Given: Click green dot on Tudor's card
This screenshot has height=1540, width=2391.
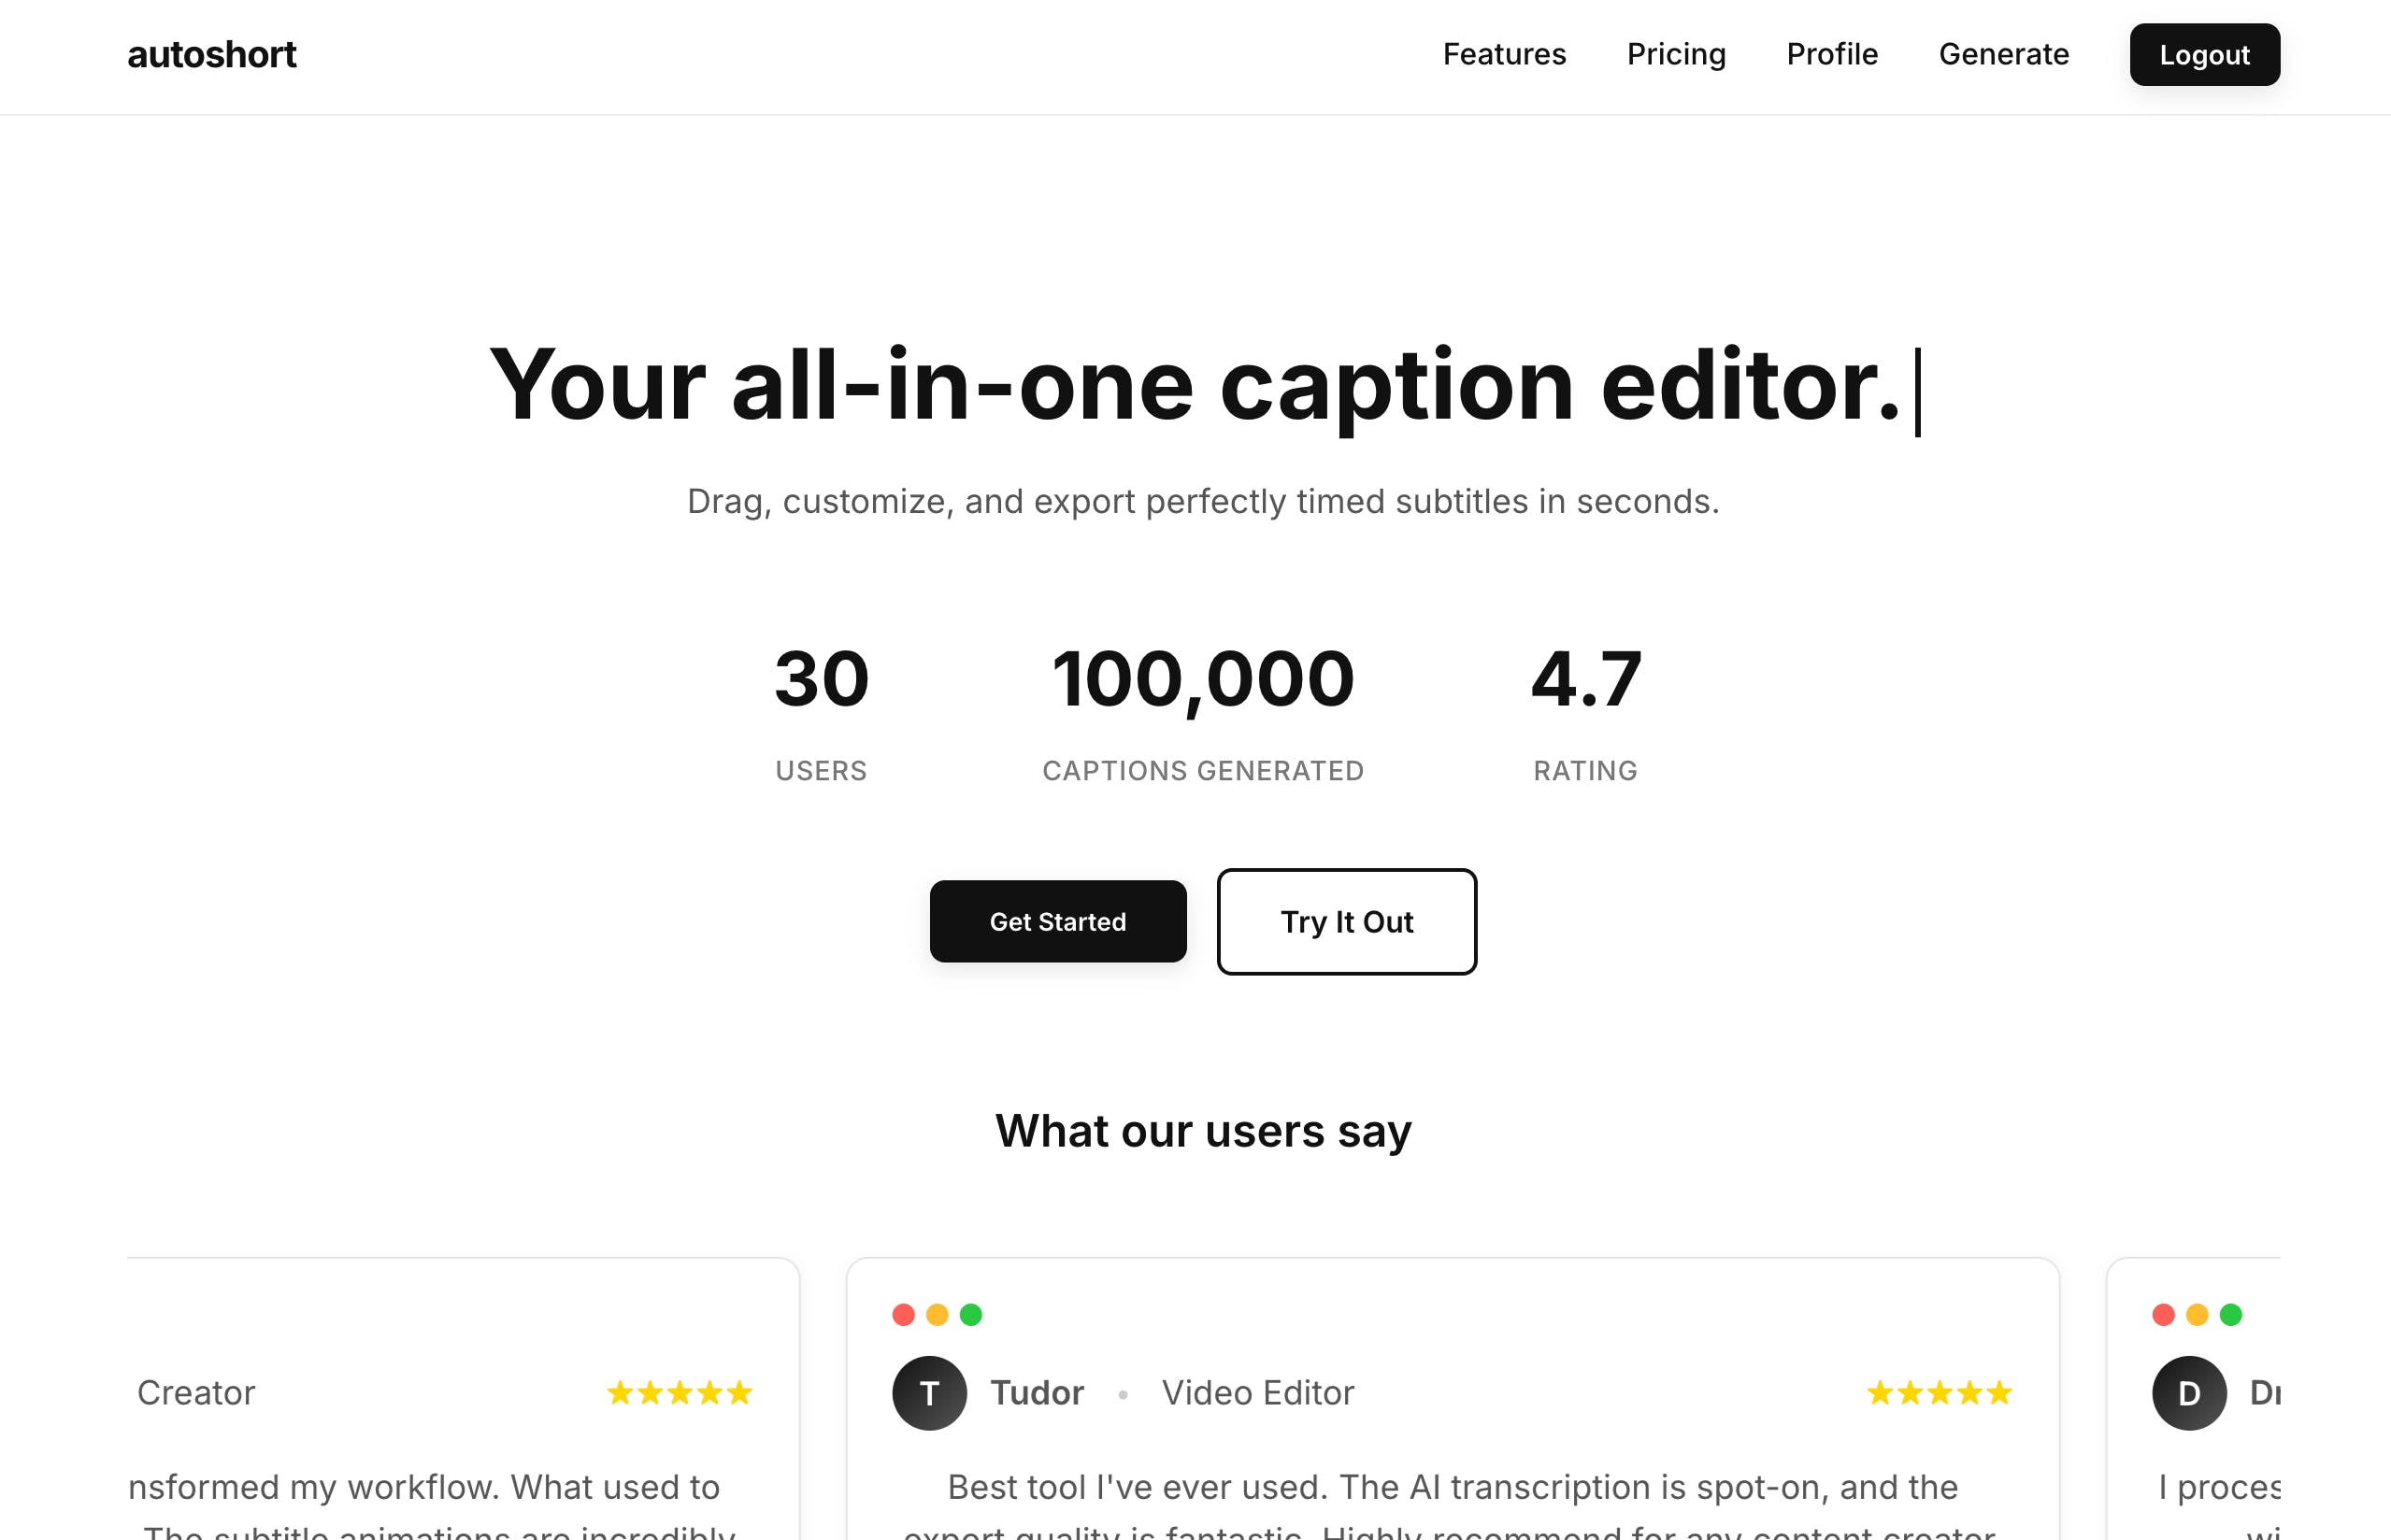Looking at the screenshot, I should tap(970, 1314).
